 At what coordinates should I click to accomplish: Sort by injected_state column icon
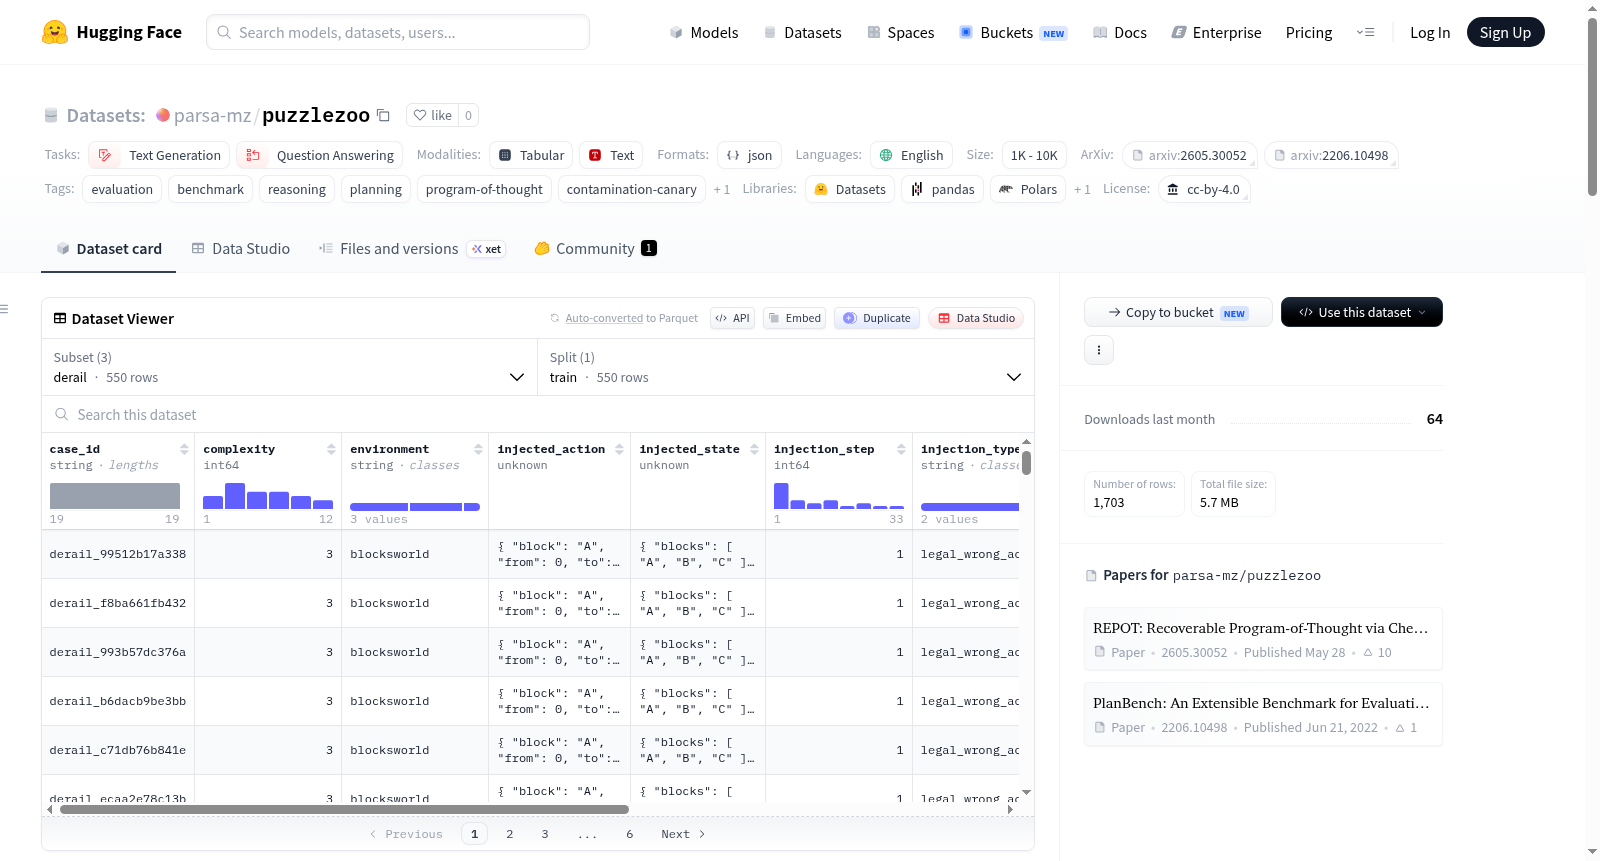(x=754, y=449)
